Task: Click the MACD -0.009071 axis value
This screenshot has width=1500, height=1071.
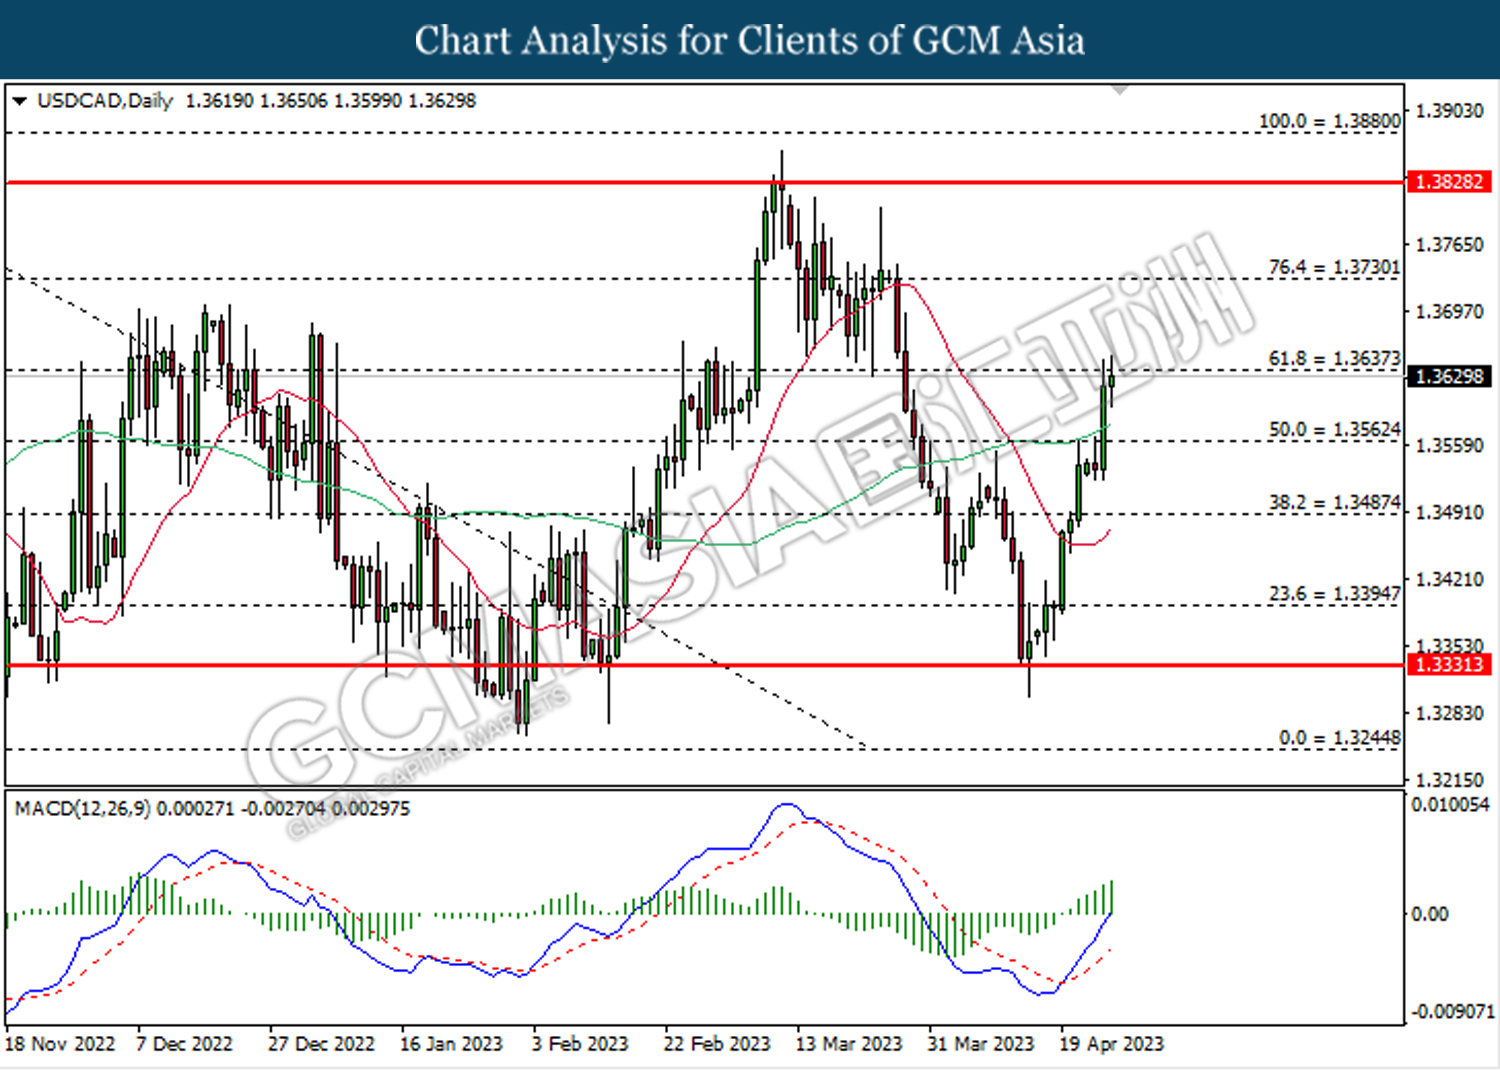Action: tap(1452, 1012)
